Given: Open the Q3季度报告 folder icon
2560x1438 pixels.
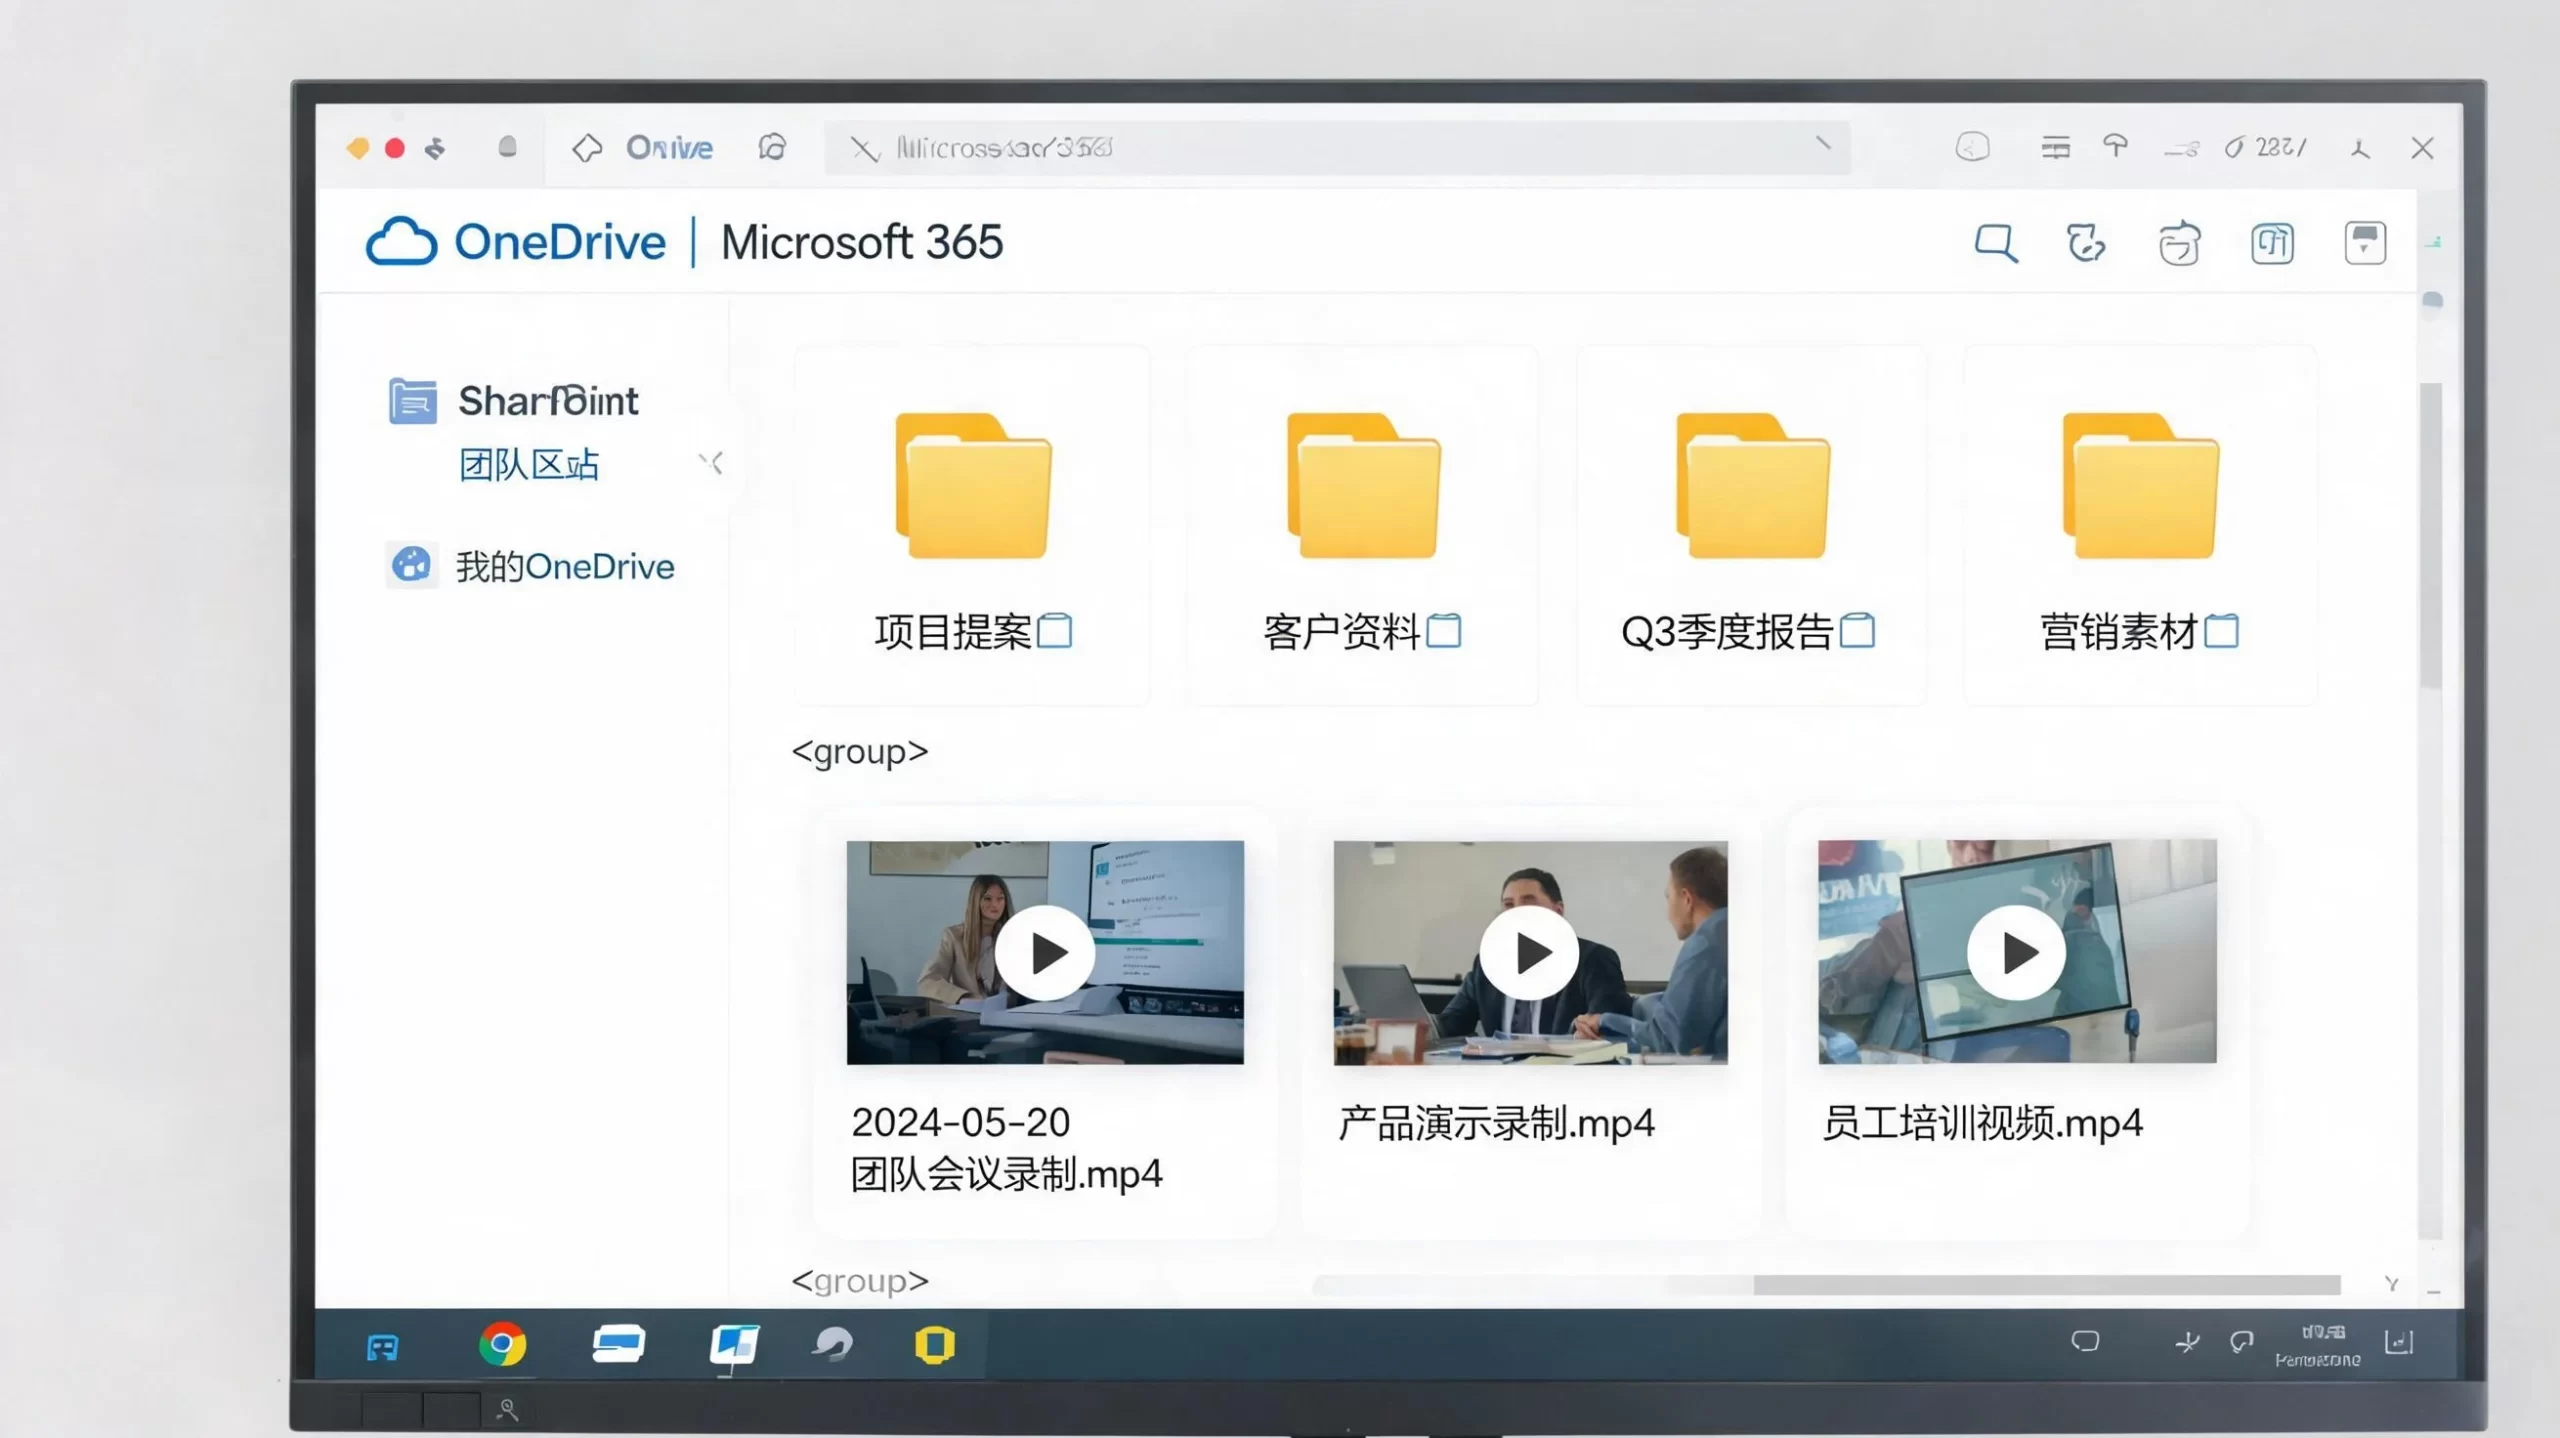Looking at the screenshot, I should coord(1753,485).
